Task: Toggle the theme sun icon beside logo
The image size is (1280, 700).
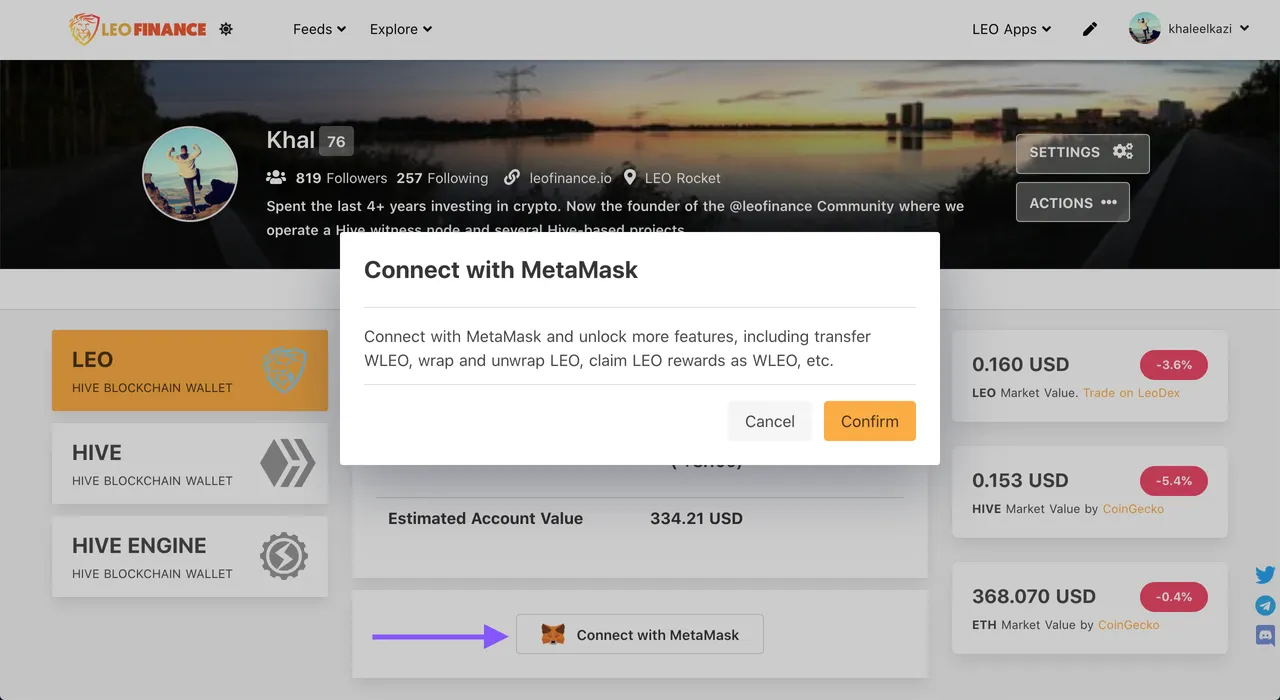Action: tap(226, 29)
